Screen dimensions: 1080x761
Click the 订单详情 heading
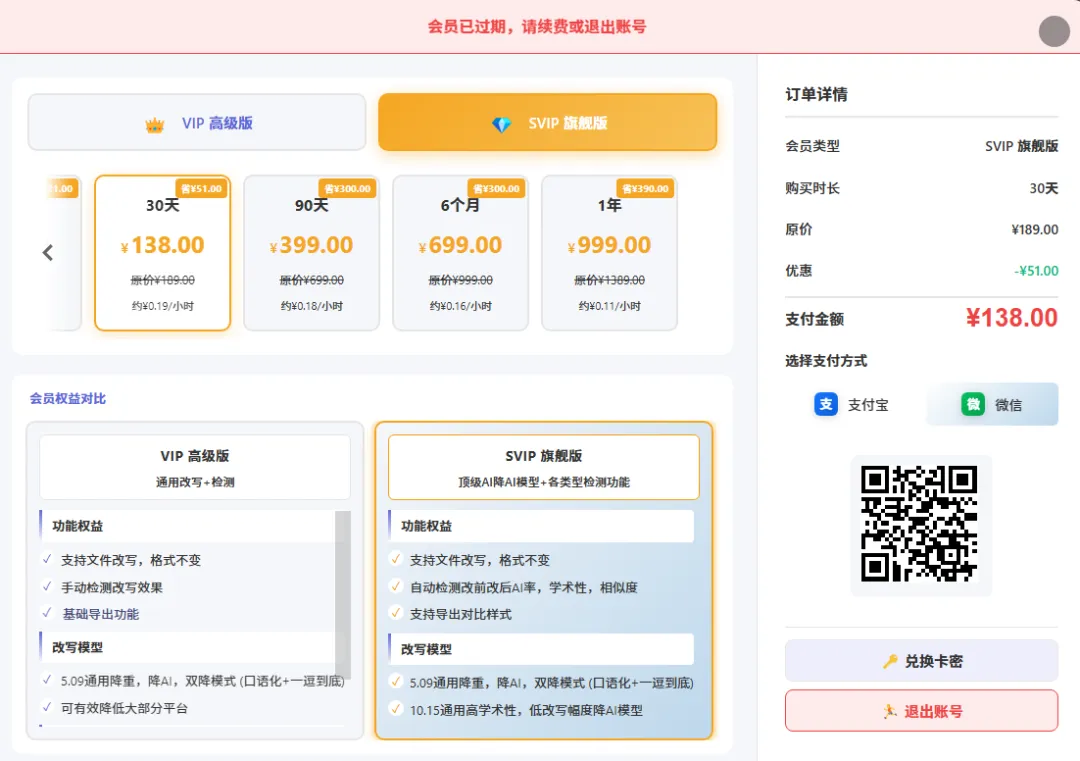816,94
